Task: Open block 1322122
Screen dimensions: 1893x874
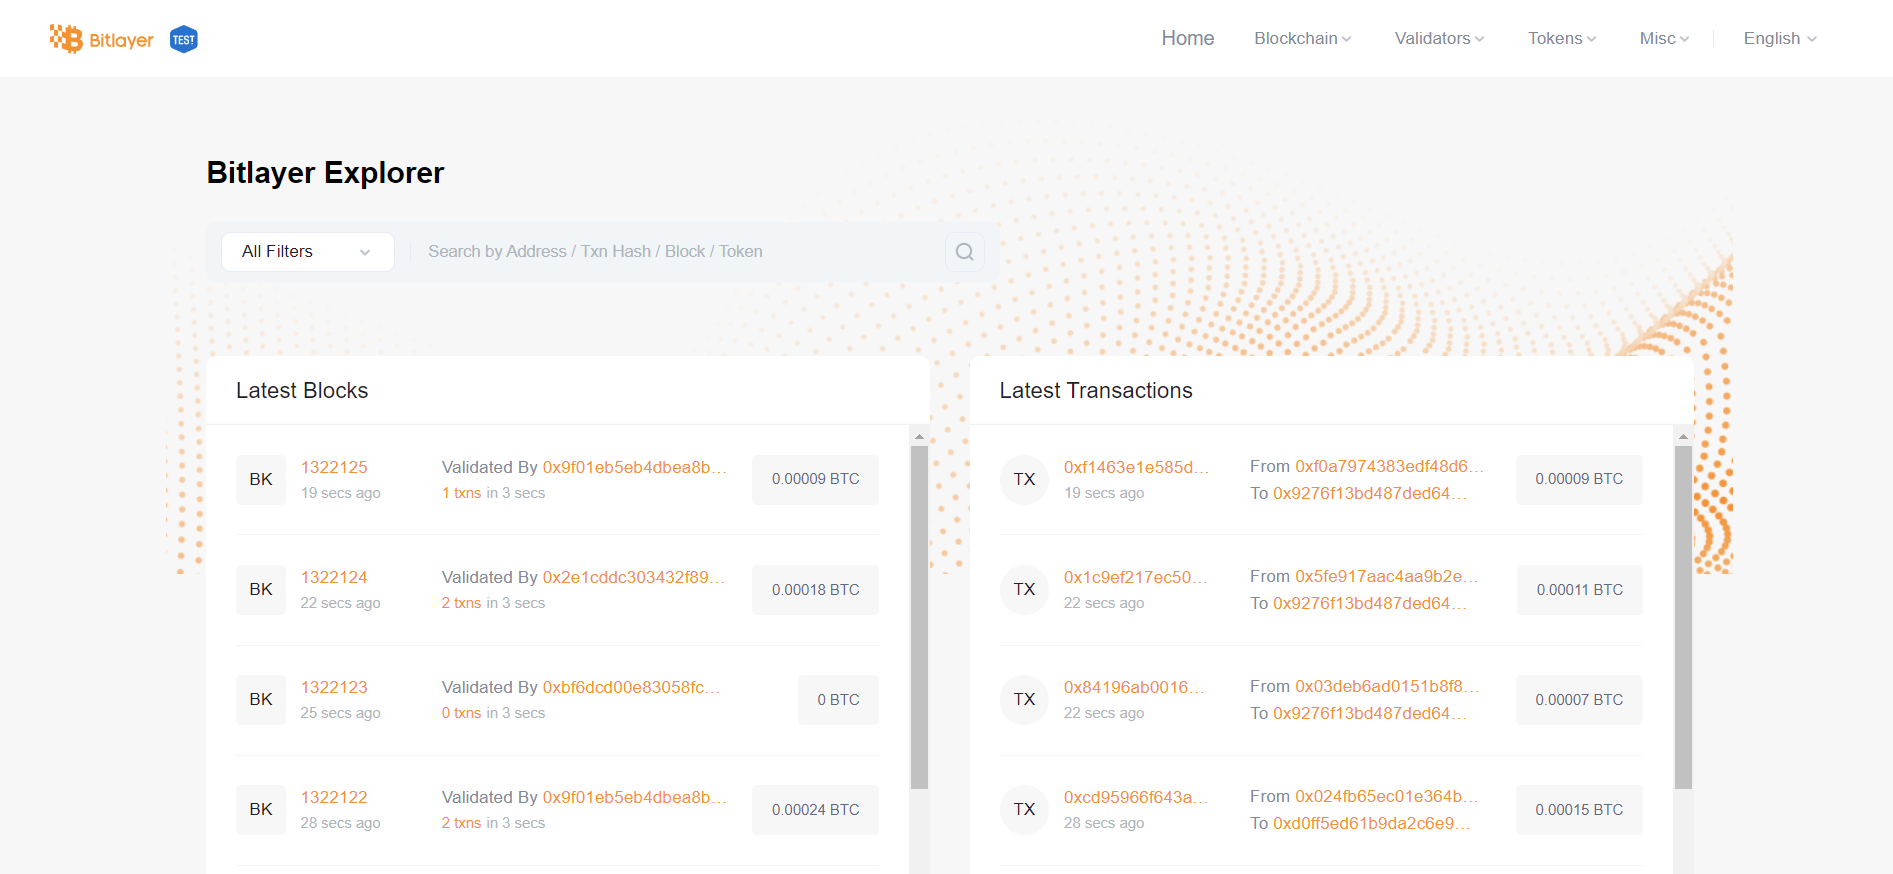Action: 334,797
